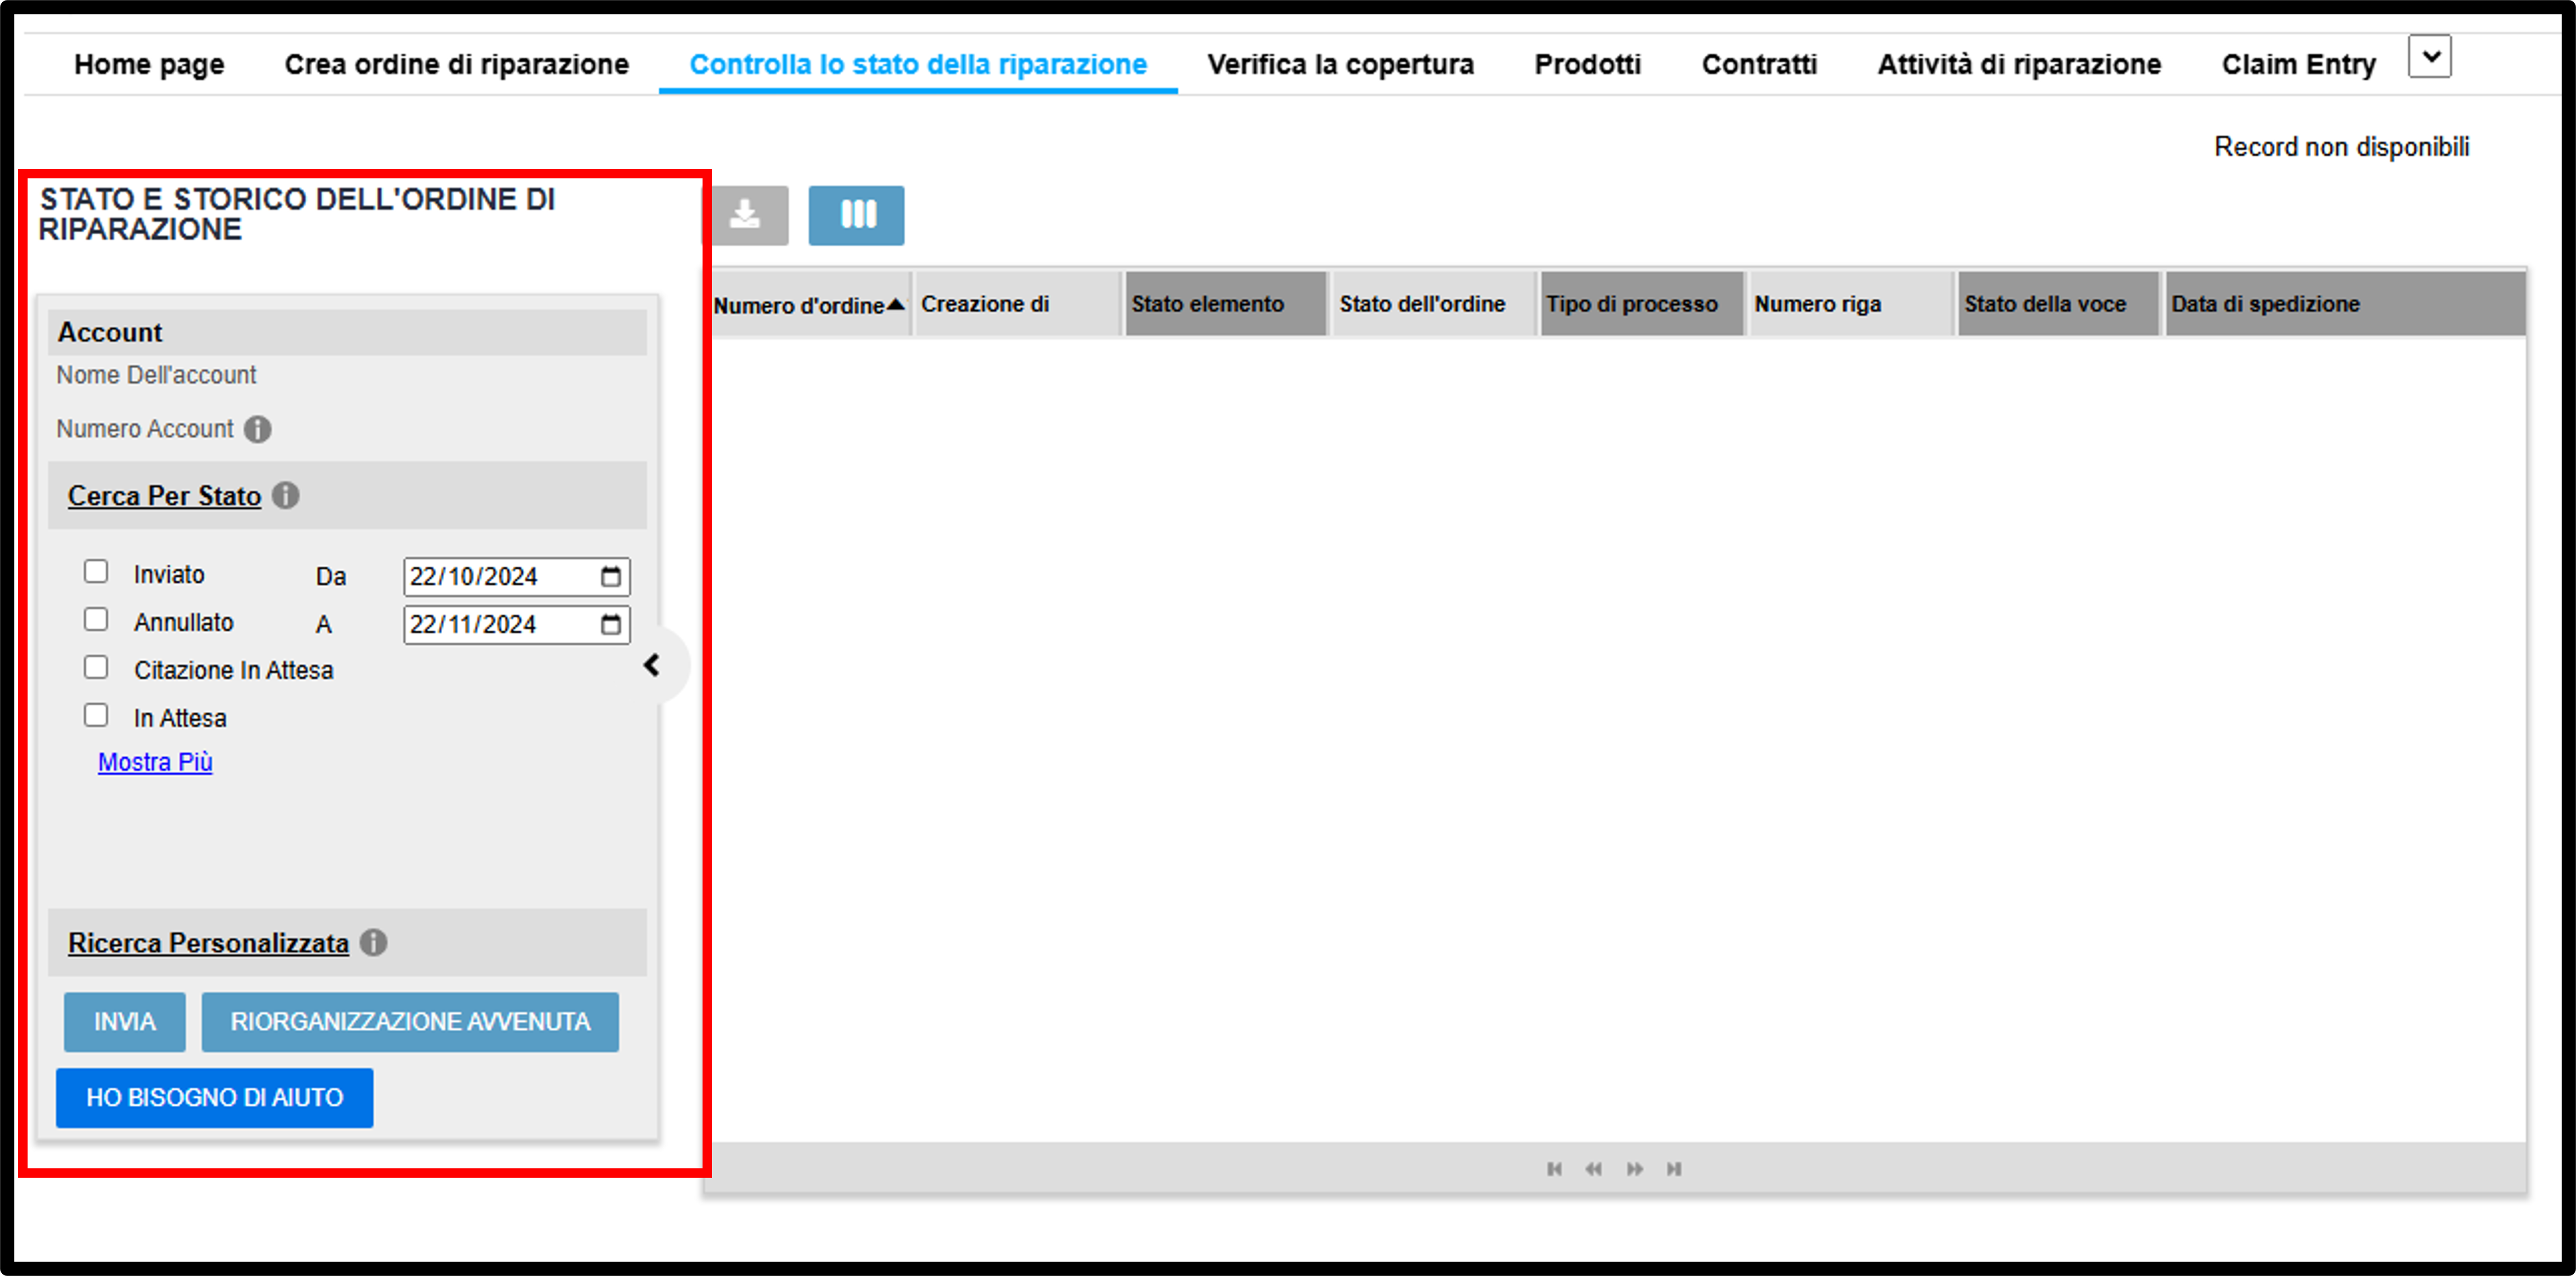Open the more tabs dropdown arrow
The width and height of the screenshot is (2576, 1276).
coord(2430,57)
